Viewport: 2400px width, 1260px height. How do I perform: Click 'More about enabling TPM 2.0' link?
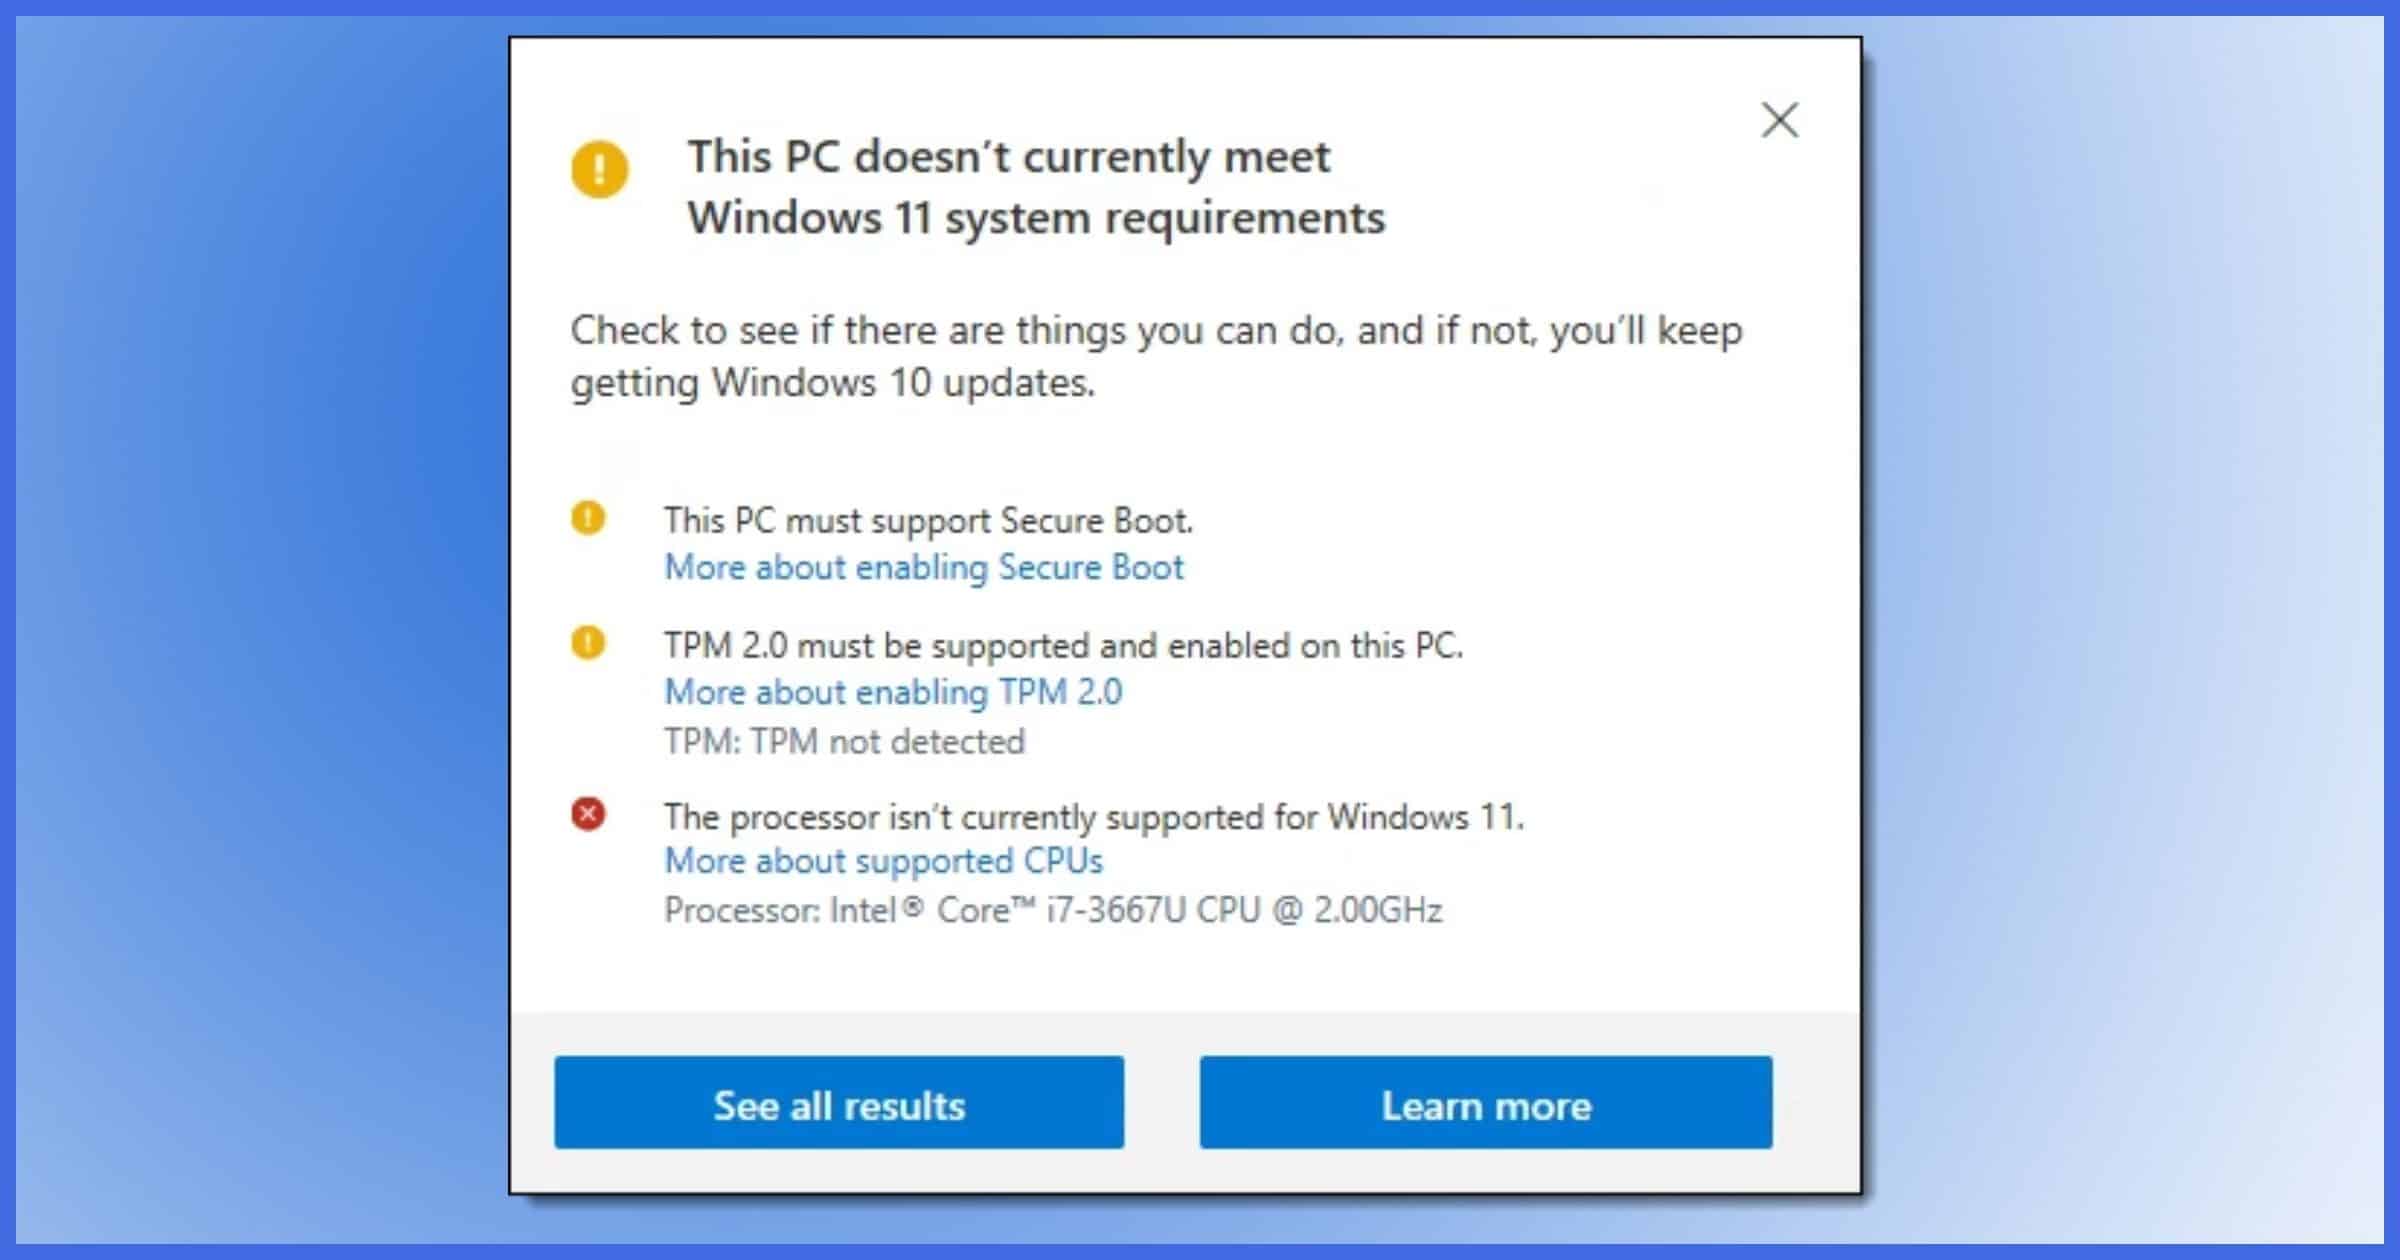tap(892, 692)
